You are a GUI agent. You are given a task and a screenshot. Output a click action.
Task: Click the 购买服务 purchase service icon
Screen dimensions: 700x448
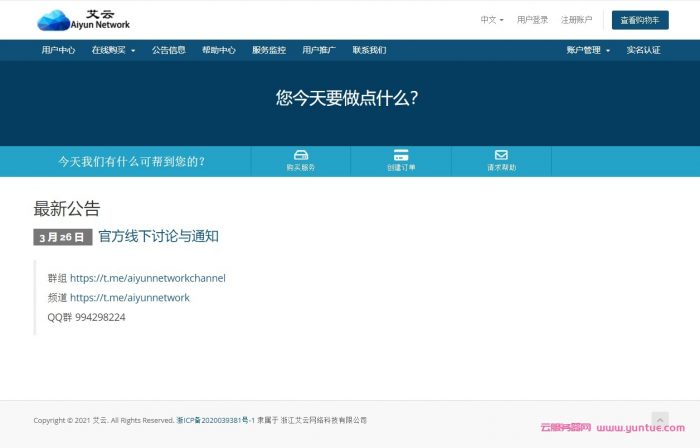pyautogui.click(x=300, y=155)
